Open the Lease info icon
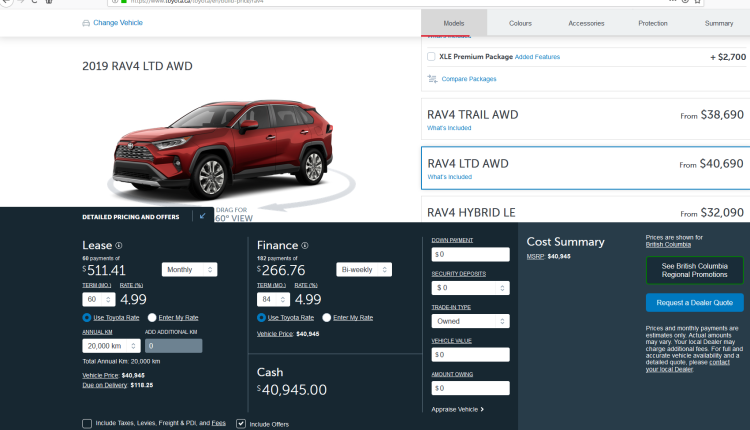 click(x=119, y=245)
